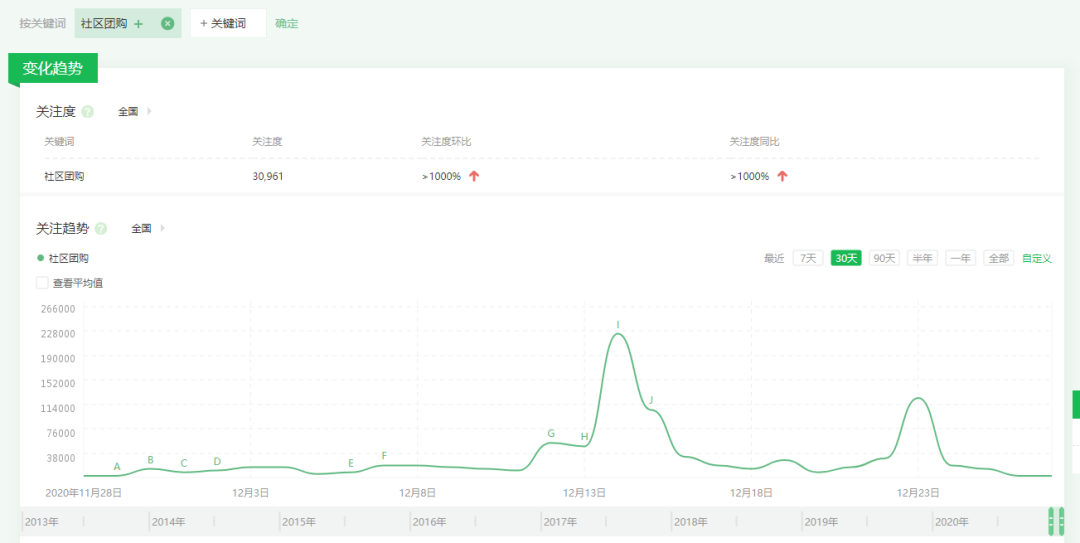Select the 半年 time range
The height and width of the screenshot is (543, 1080).
click(922, 258)
